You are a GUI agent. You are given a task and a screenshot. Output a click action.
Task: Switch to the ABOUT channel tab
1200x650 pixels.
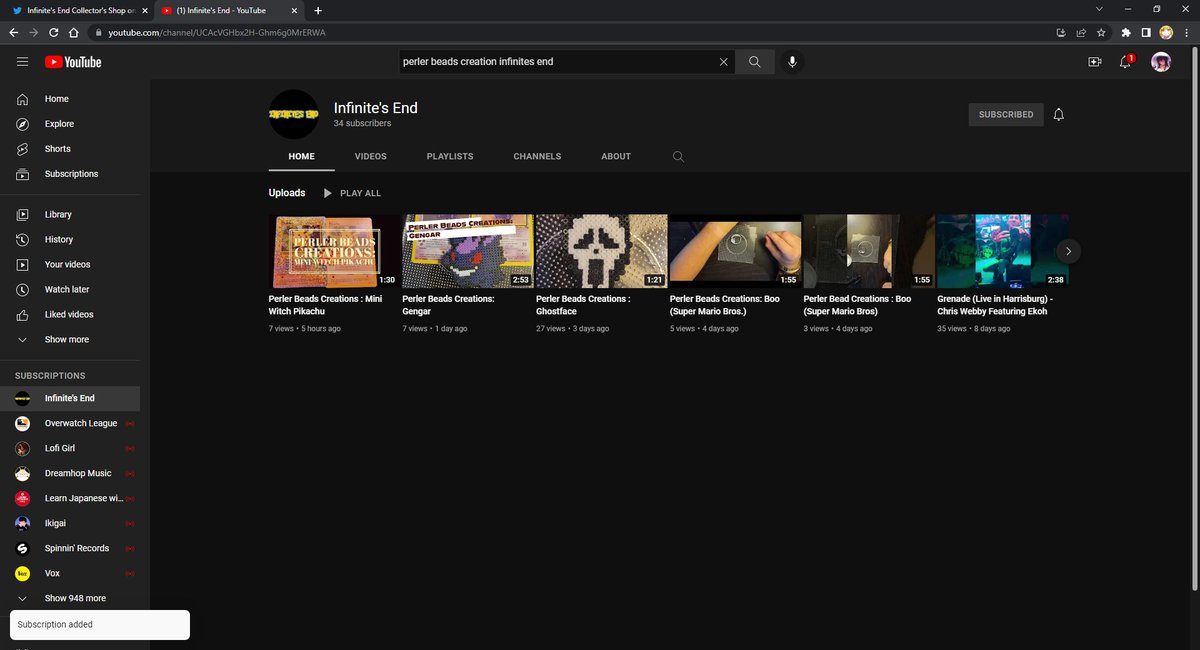(616, 157)
